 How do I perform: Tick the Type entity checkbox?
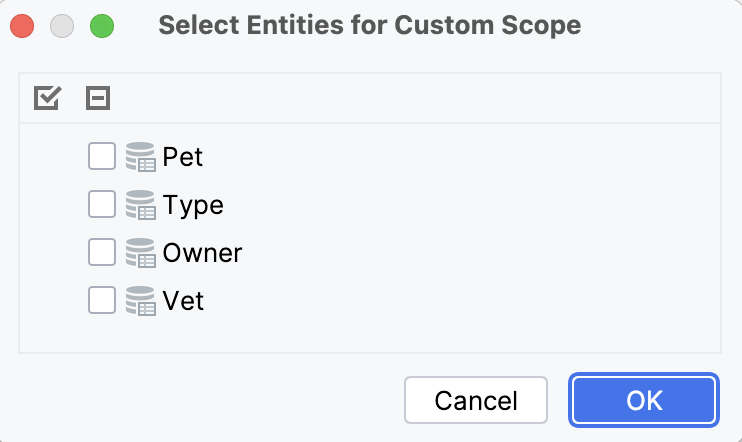pyautogui.click(x=102, y=205)
